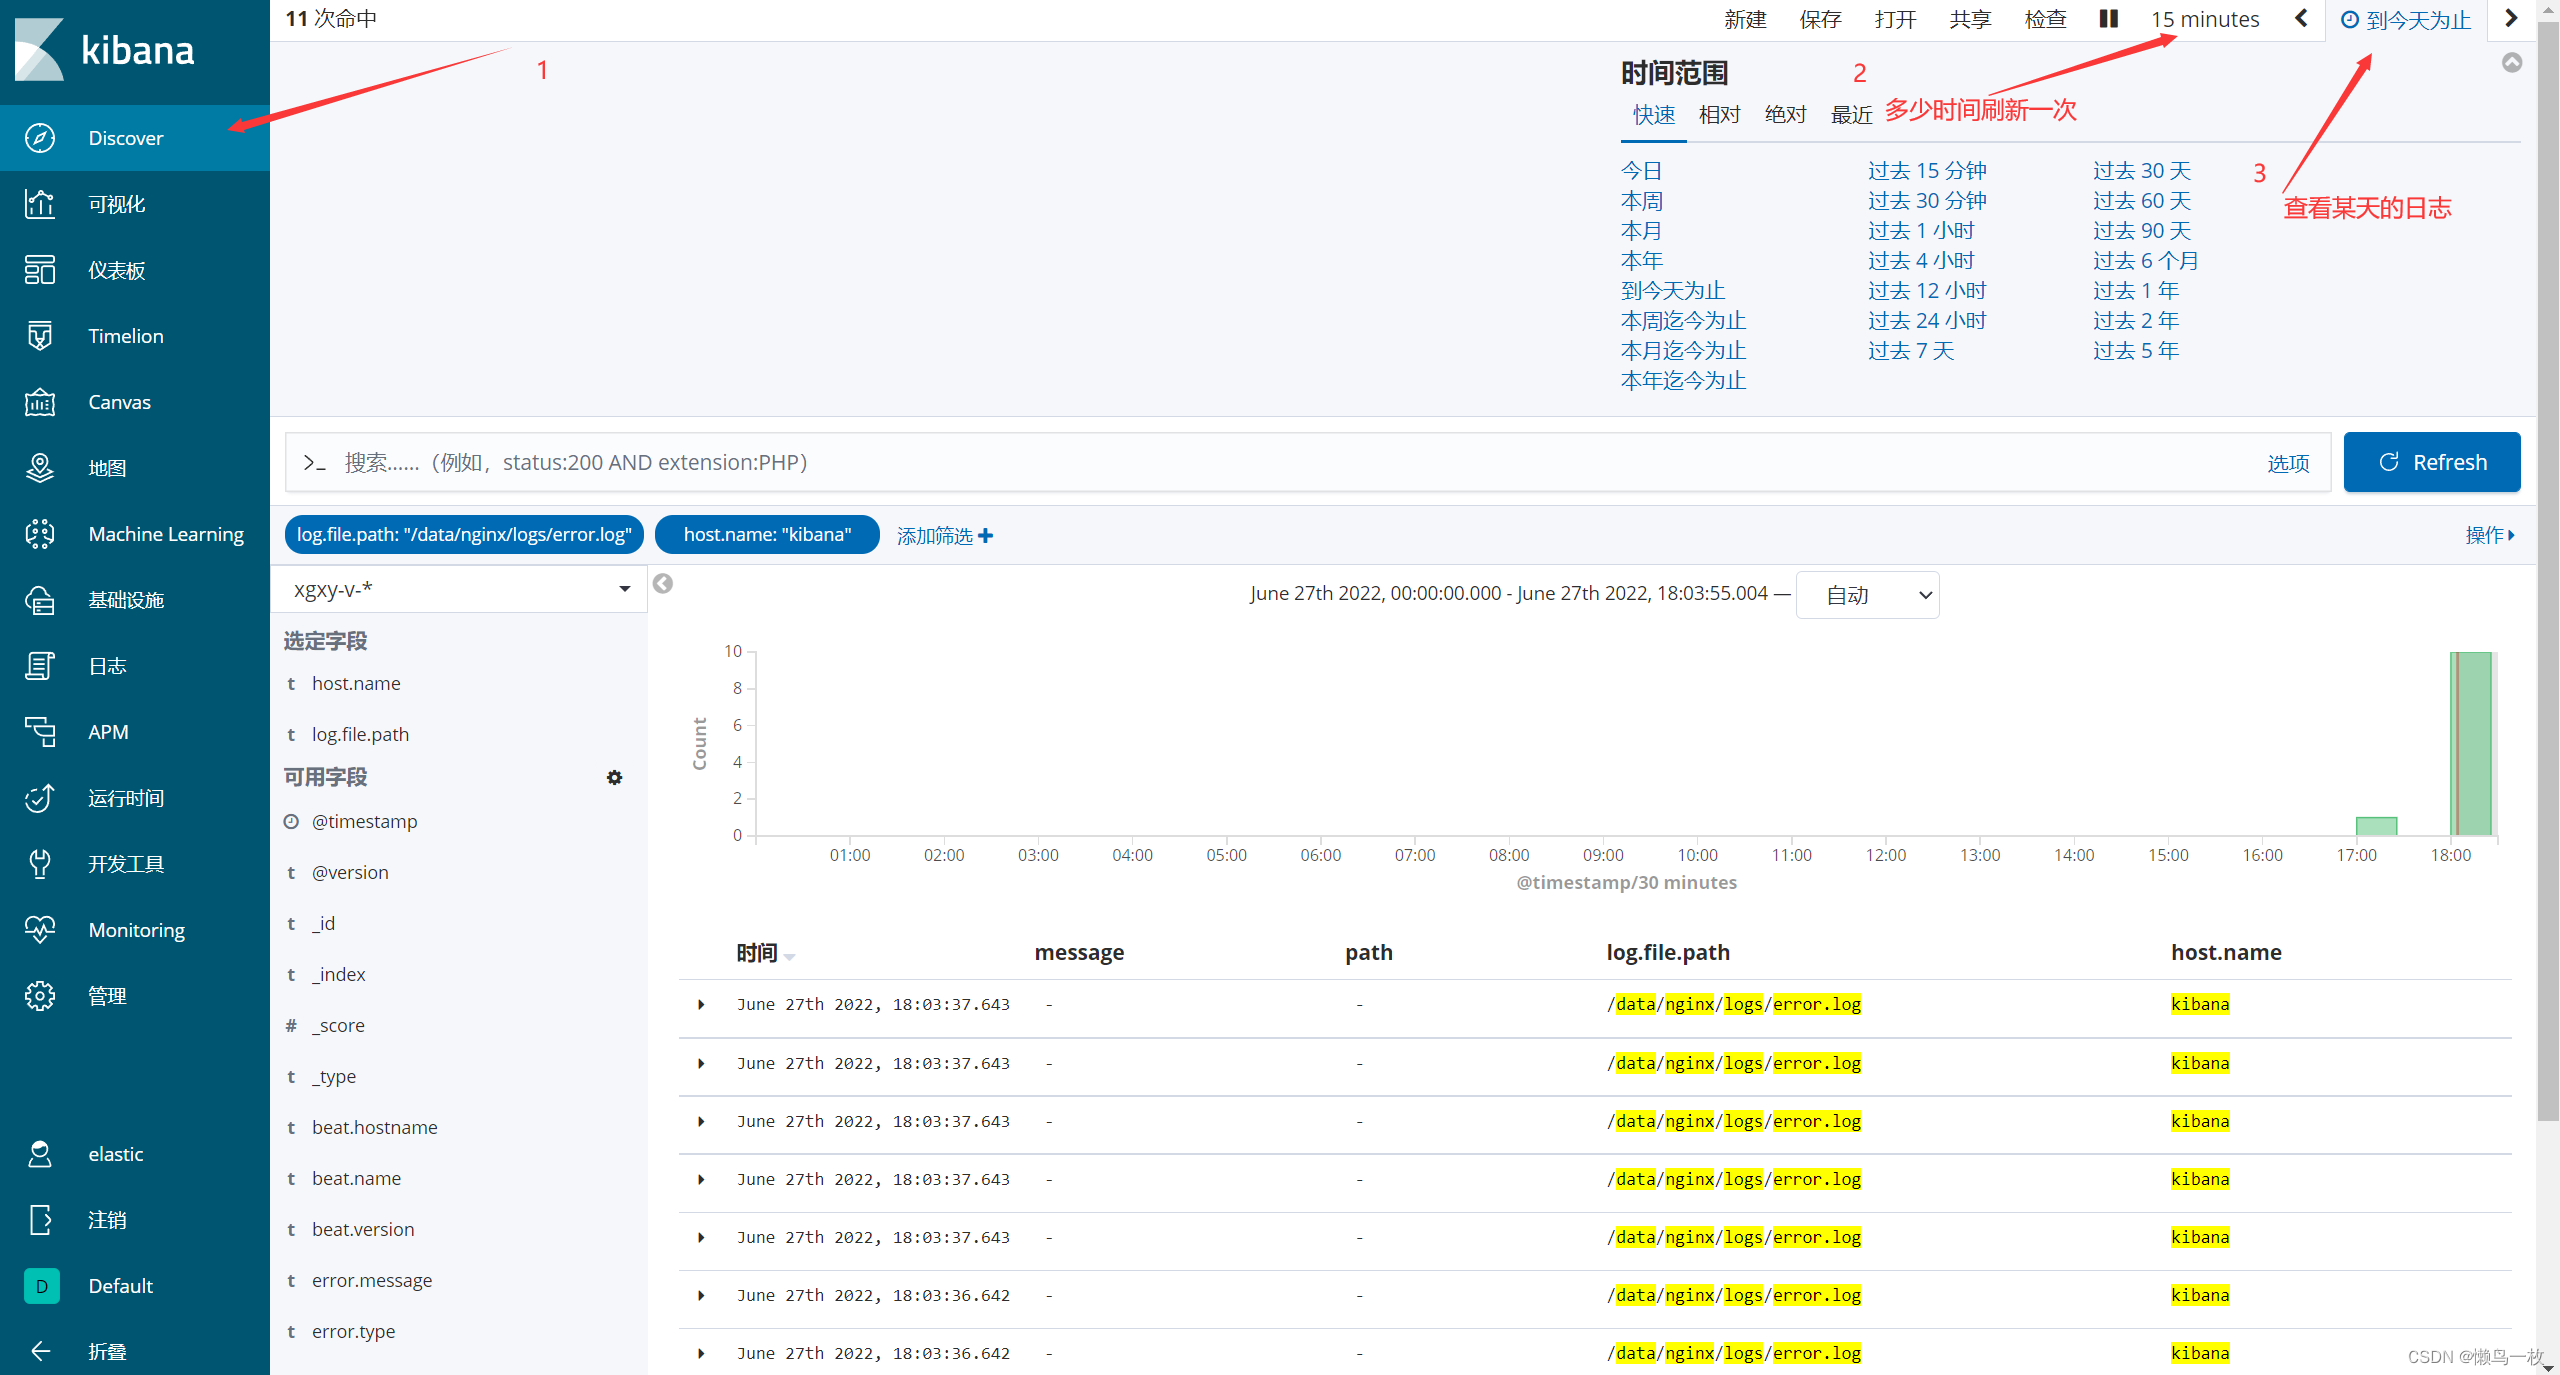Open the interval dropdown set to 自动
This screenshot has width=2560, height=1375.
pyautogui.click(x=1867, y=595)
